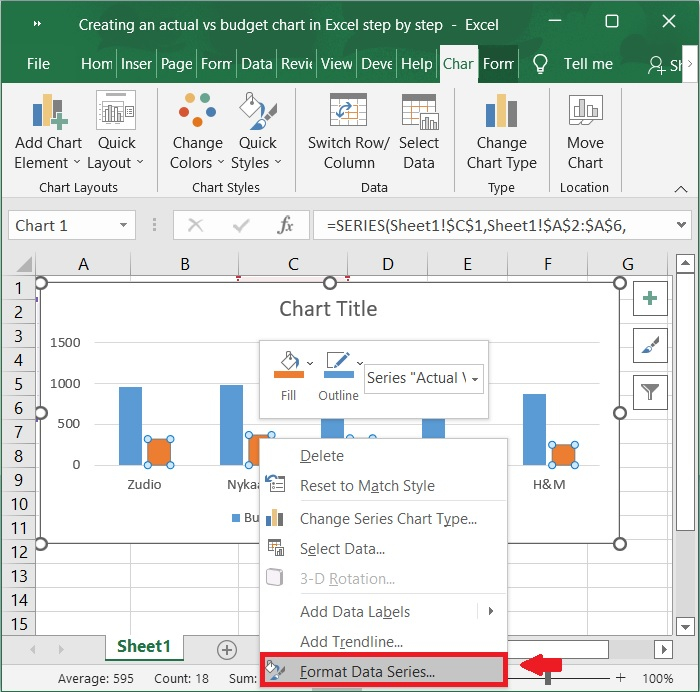
Task: Switch to the Insert ribbon tab
Action: (136, 64)
